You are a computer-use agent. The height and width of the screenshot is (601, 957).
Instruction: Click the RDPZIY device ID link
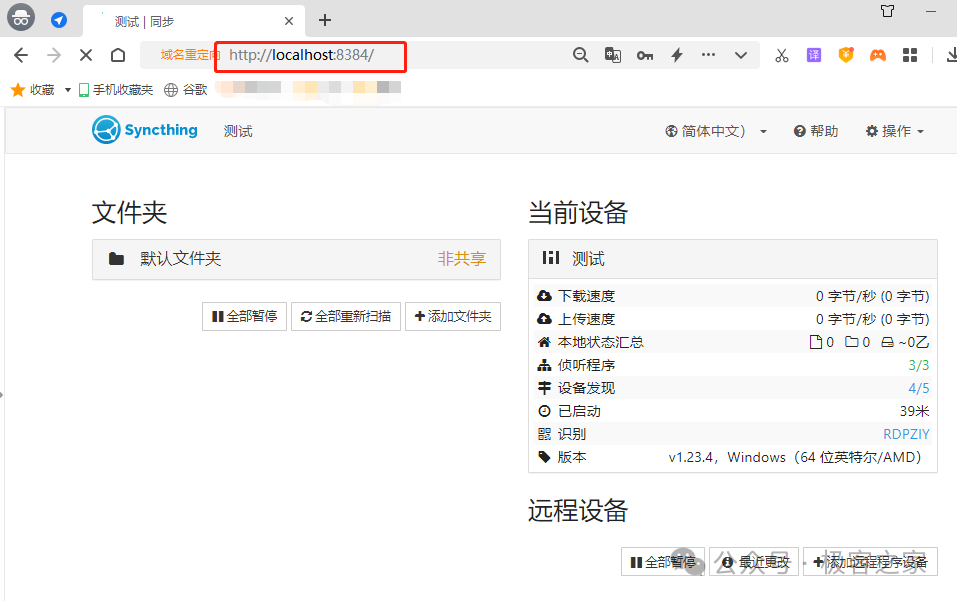(905, 434)
